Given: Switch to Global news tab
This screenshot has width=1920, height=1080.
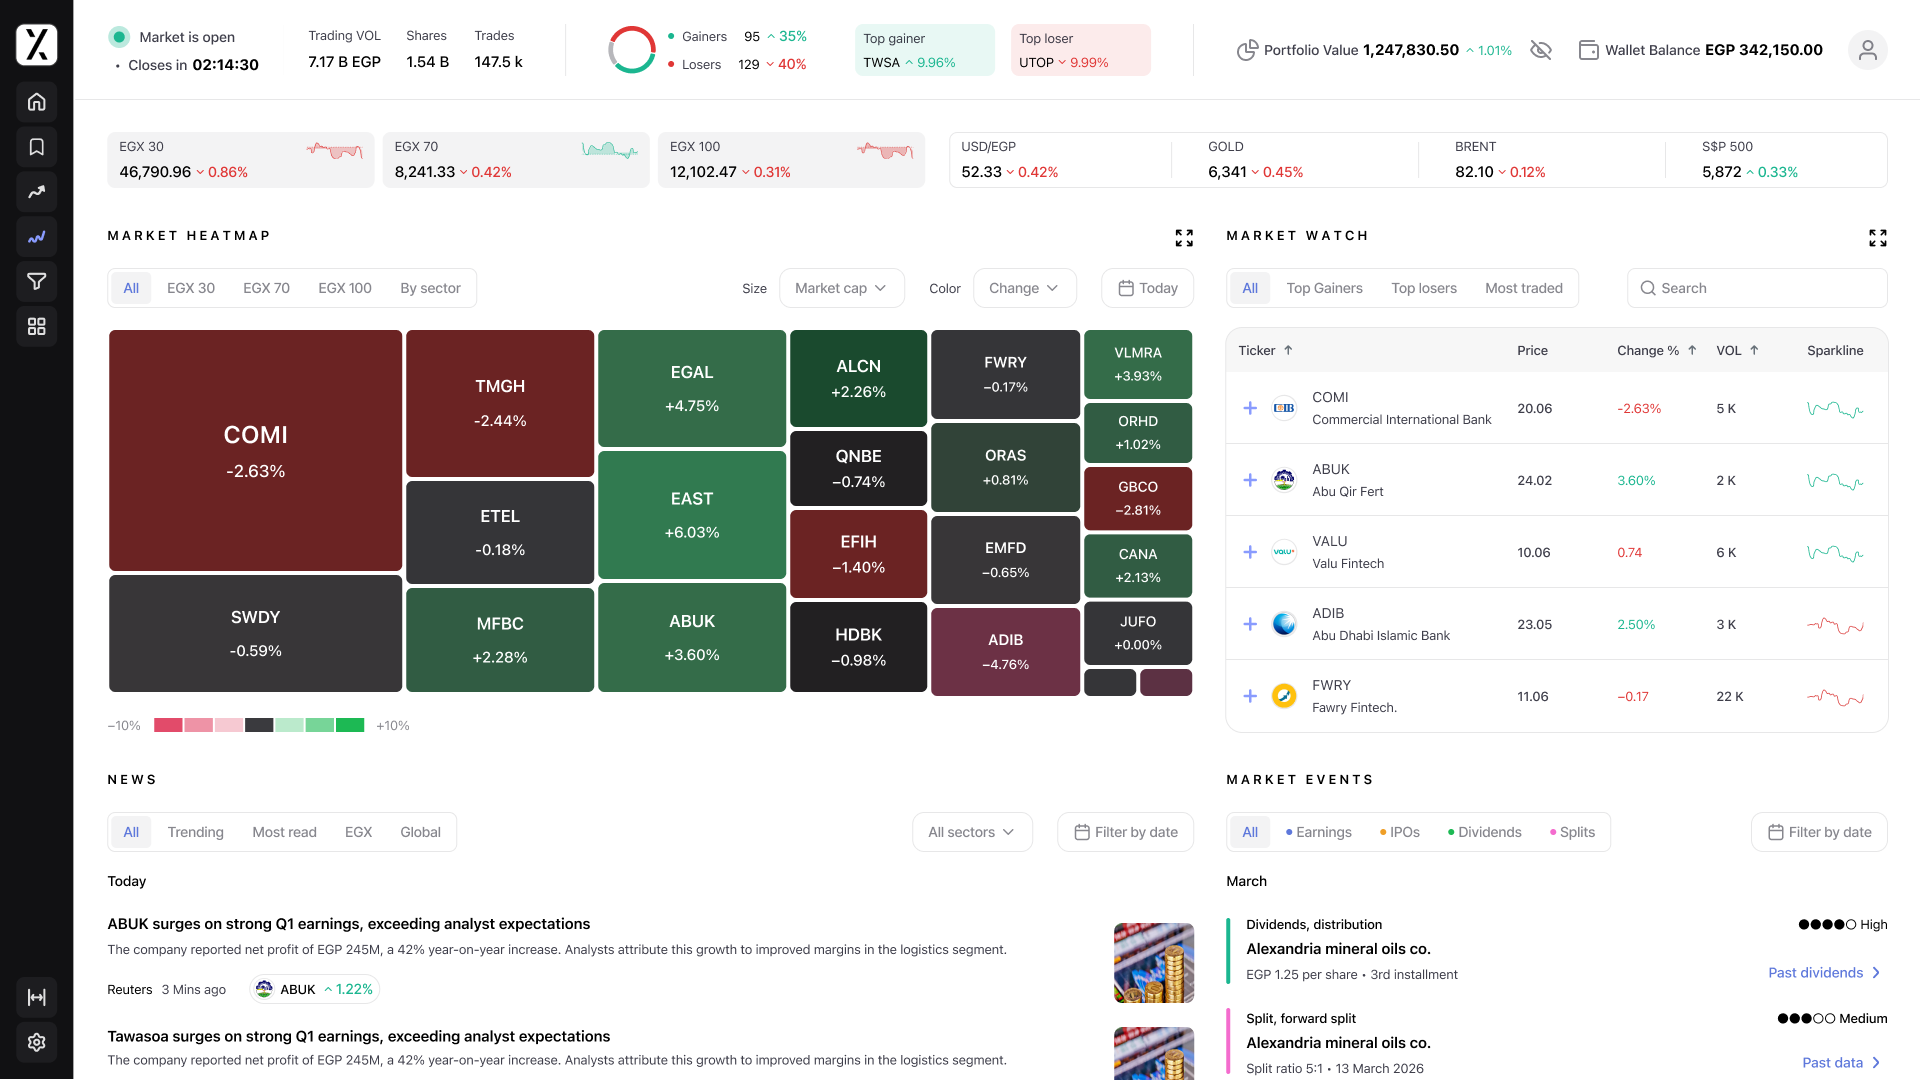Looking at the screenshot, I should coord(420,832).
